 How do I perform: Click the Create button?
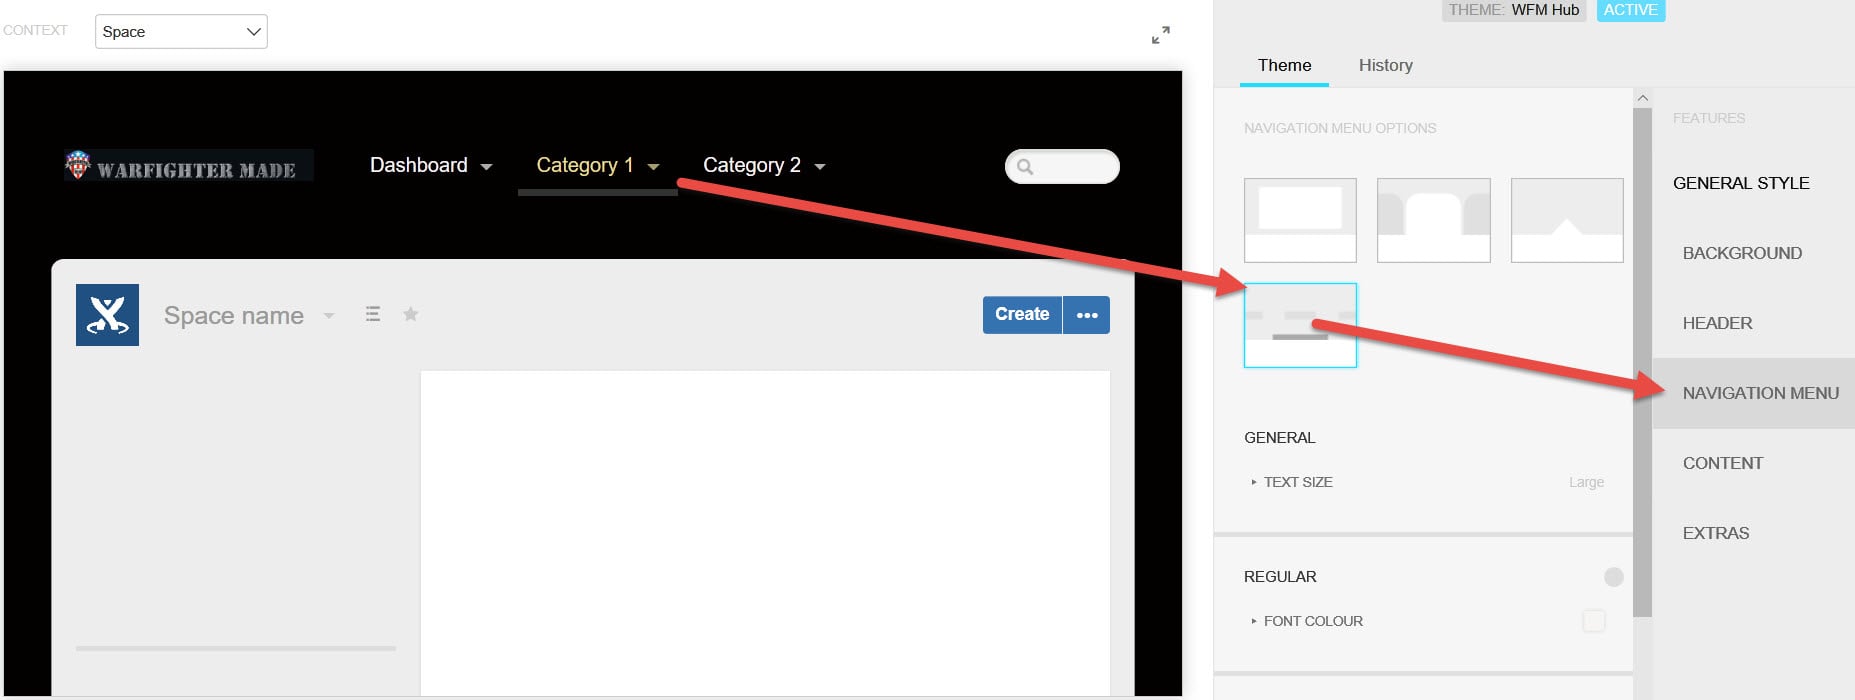tap(1022, 315)
